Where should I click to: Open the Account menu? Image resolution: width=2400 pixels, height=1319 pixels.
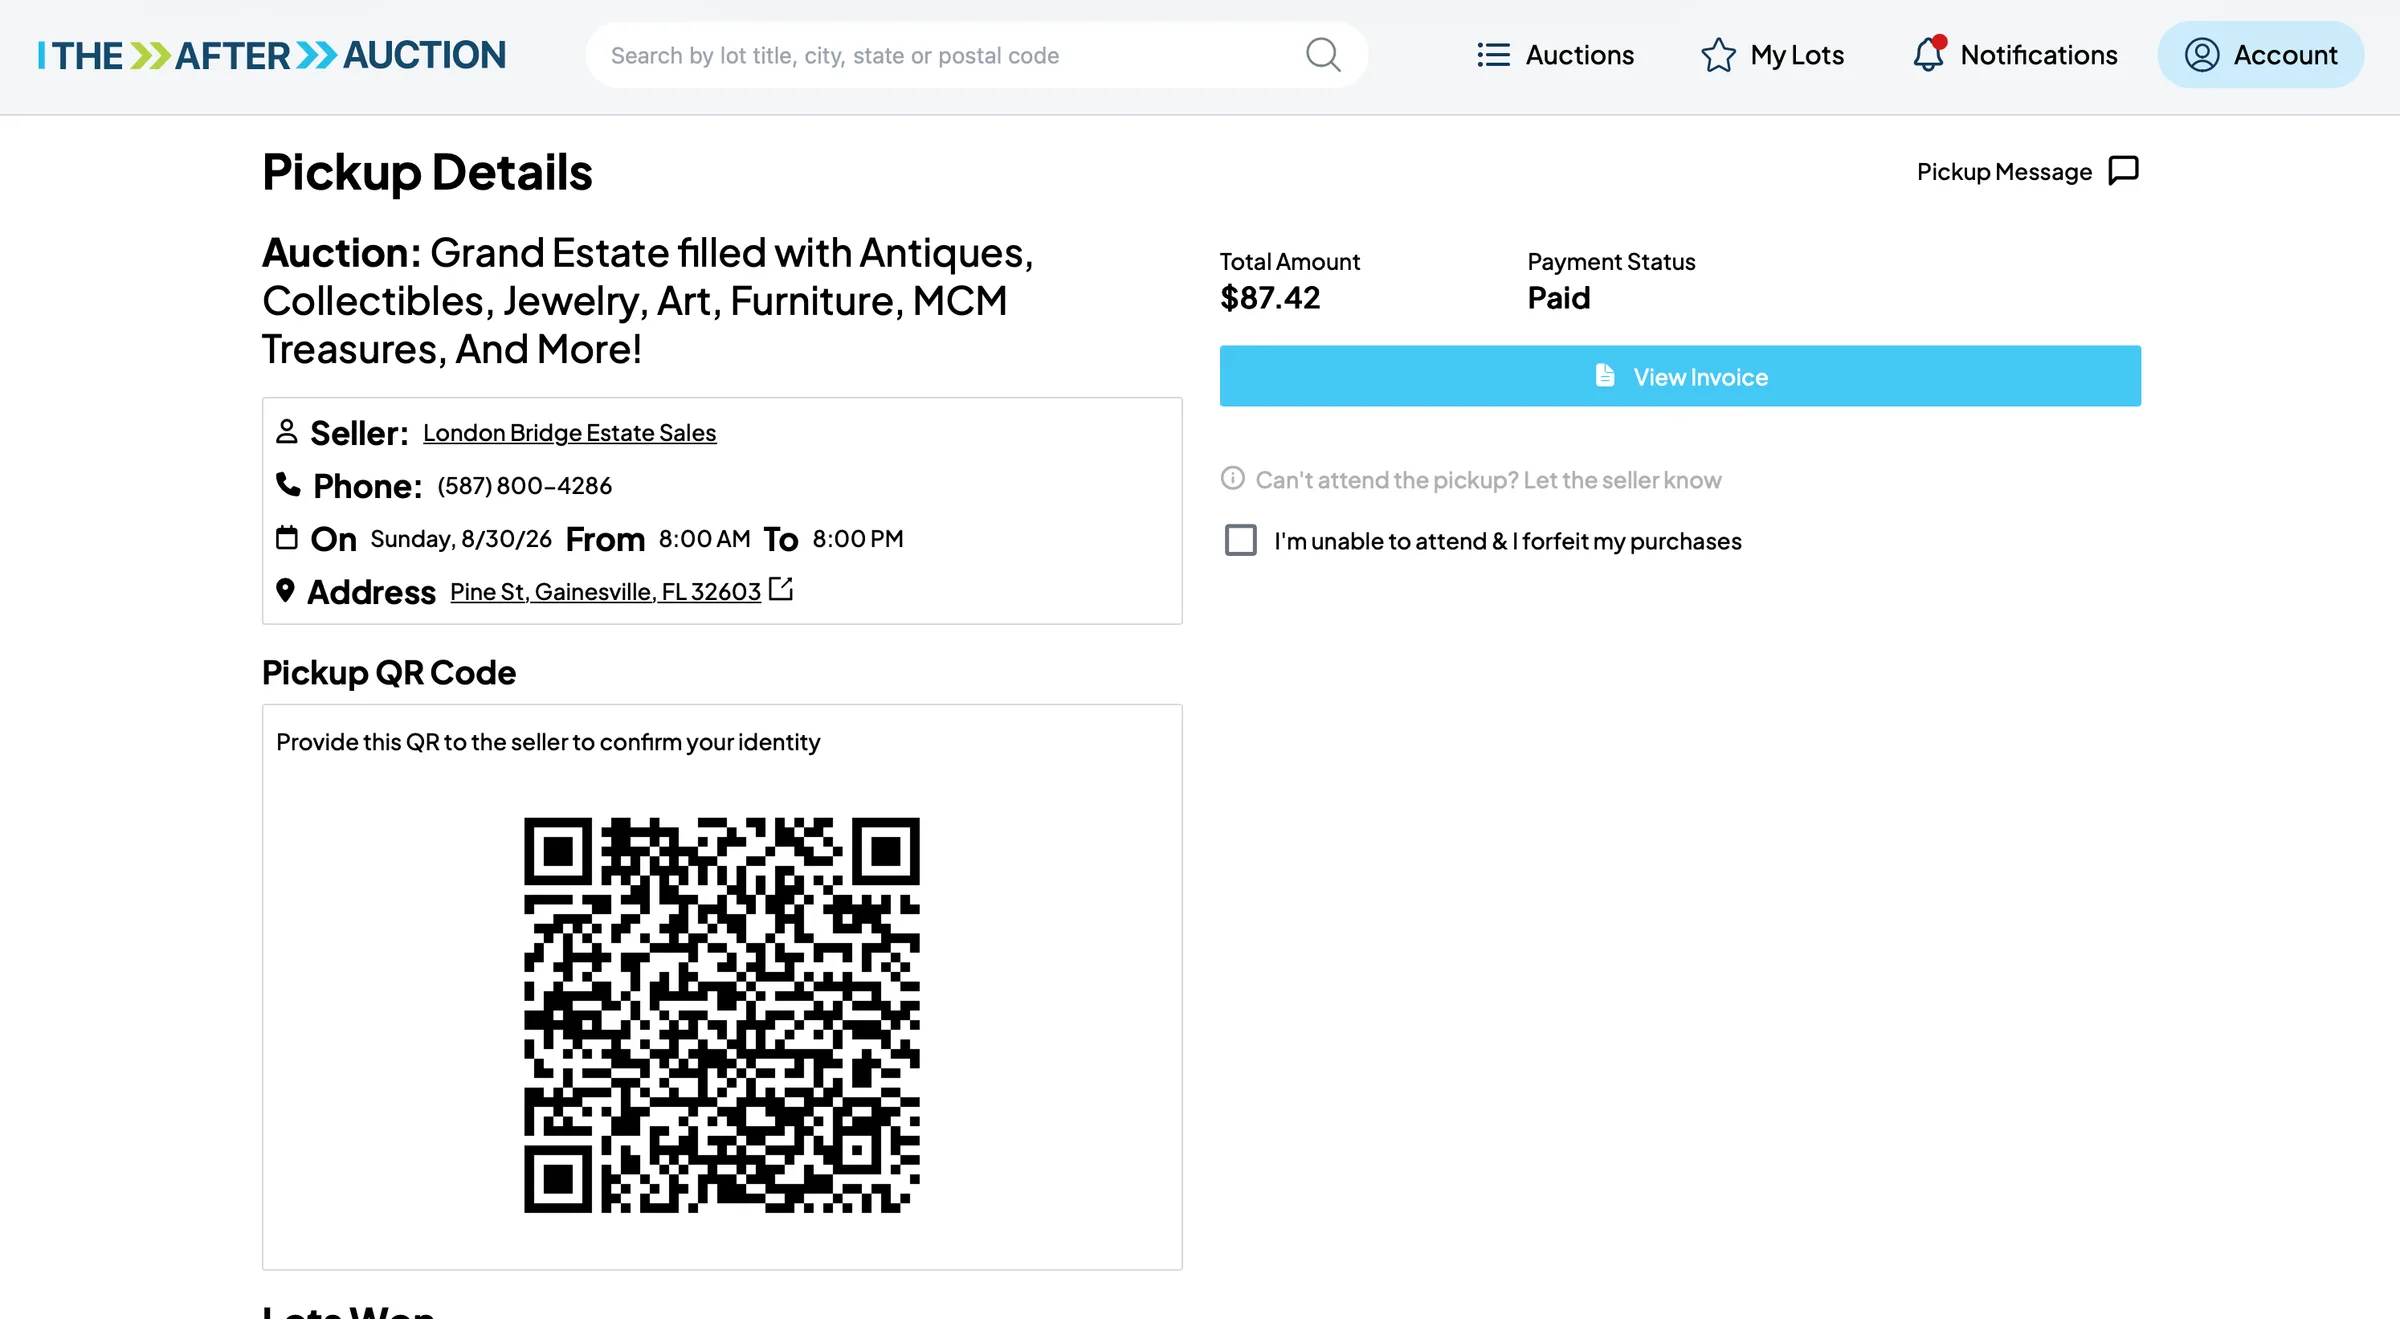point(2261,55)
